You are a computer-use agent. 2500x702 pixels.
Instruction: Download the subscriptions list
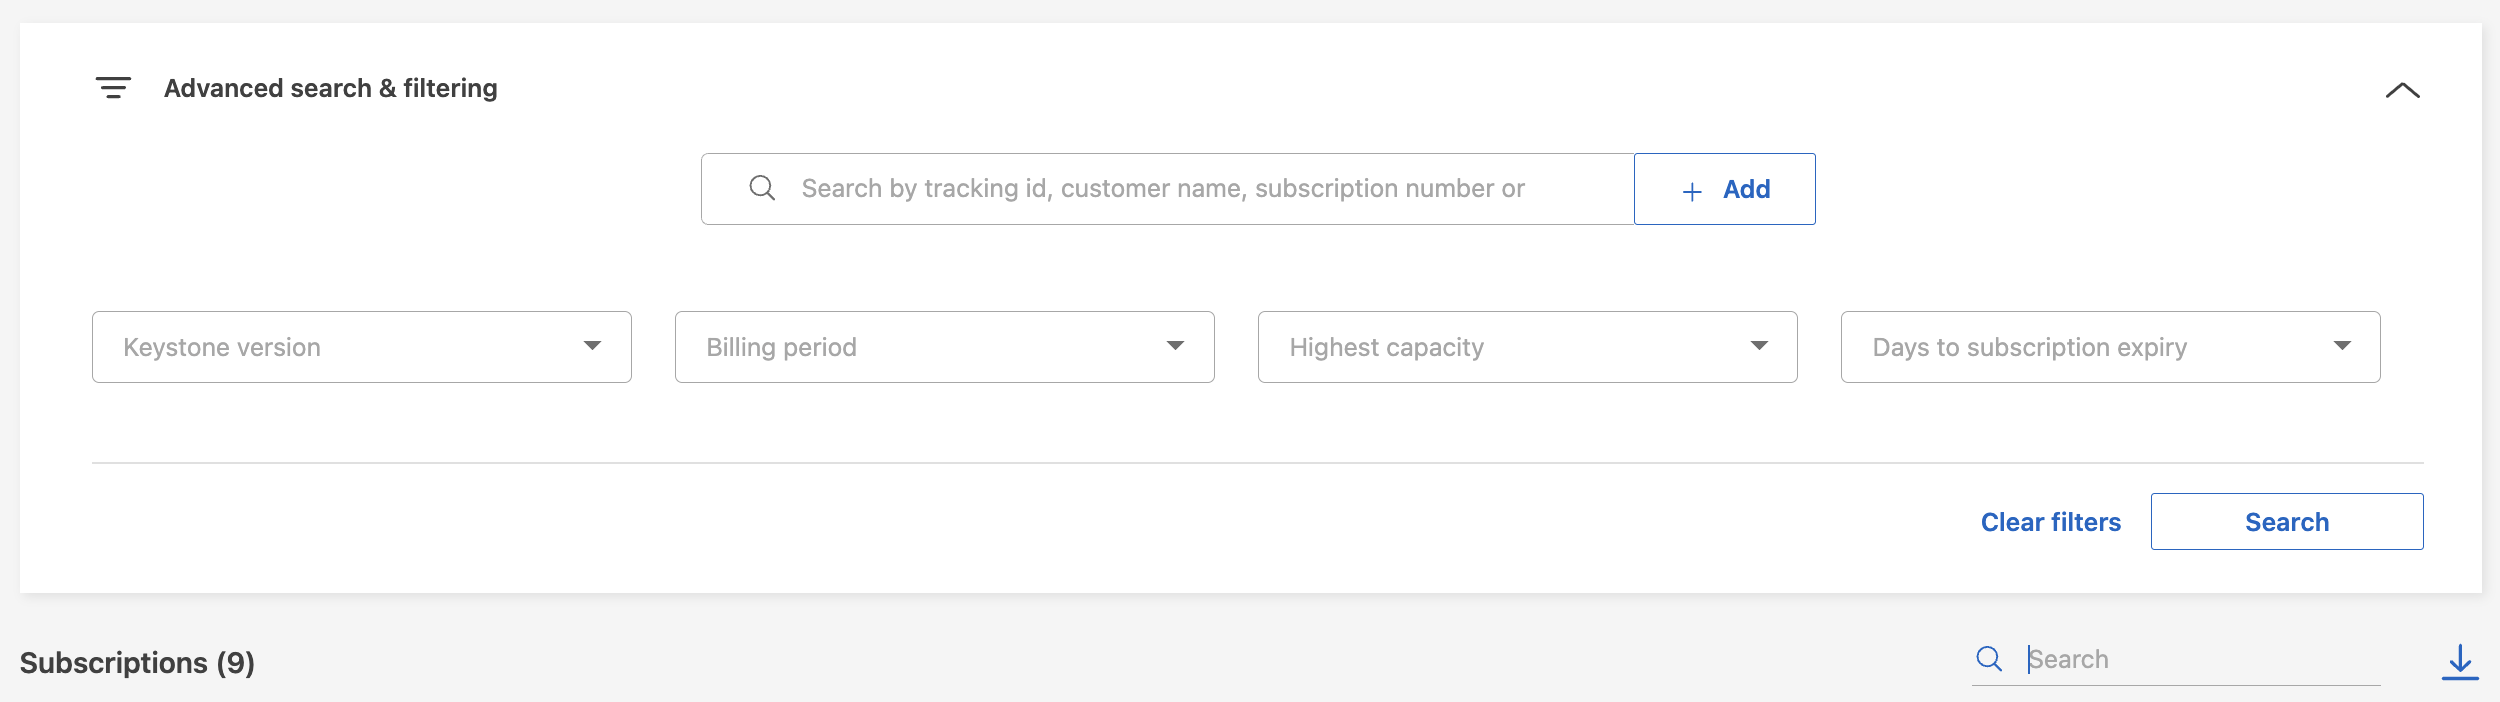[2460, 662]
